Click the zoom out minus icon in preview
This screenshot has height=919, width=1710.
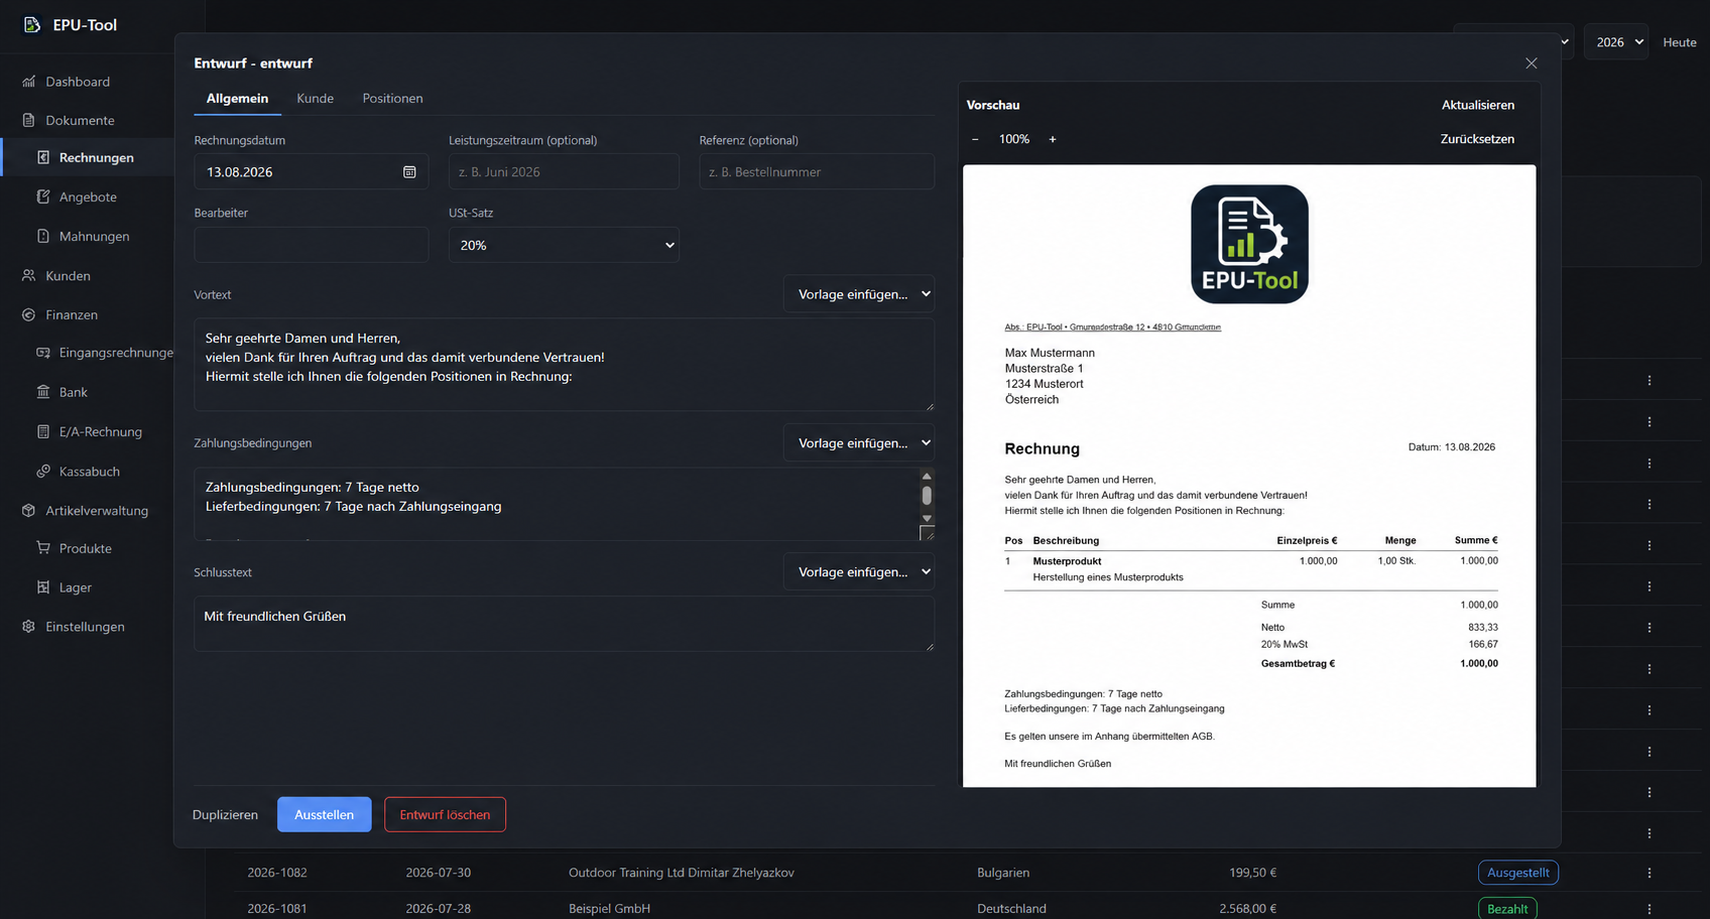tap(975, 139)
